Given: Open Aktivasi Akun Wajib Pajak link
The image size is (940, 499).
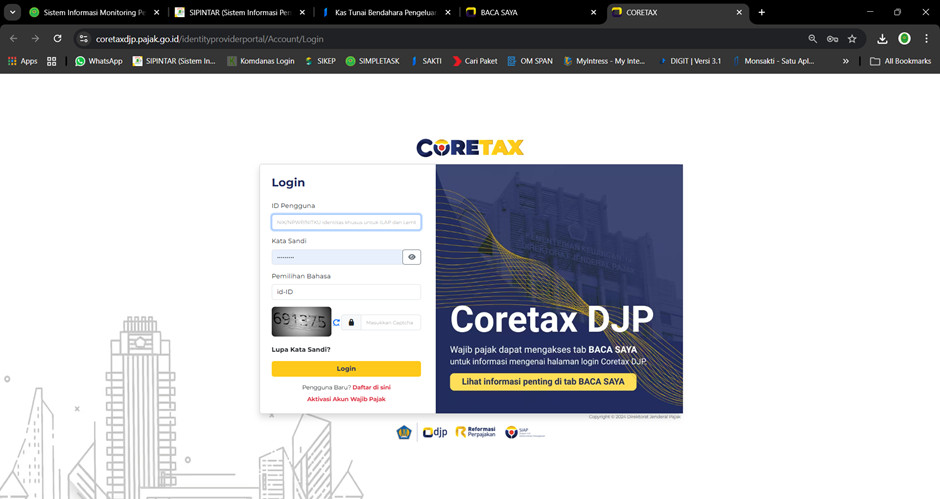Looking at the screenshot, I should (345, 399).
